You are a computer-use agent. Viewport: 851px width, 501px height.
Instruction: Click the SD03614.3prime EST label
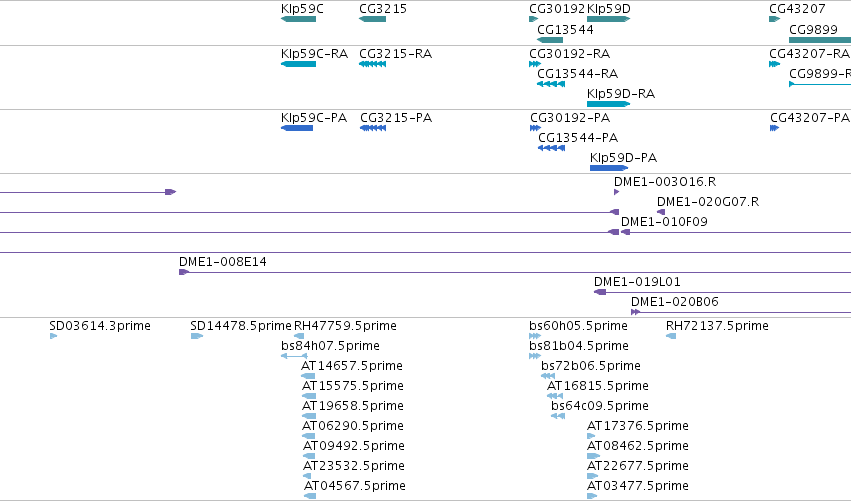click(x=100, y=326)
